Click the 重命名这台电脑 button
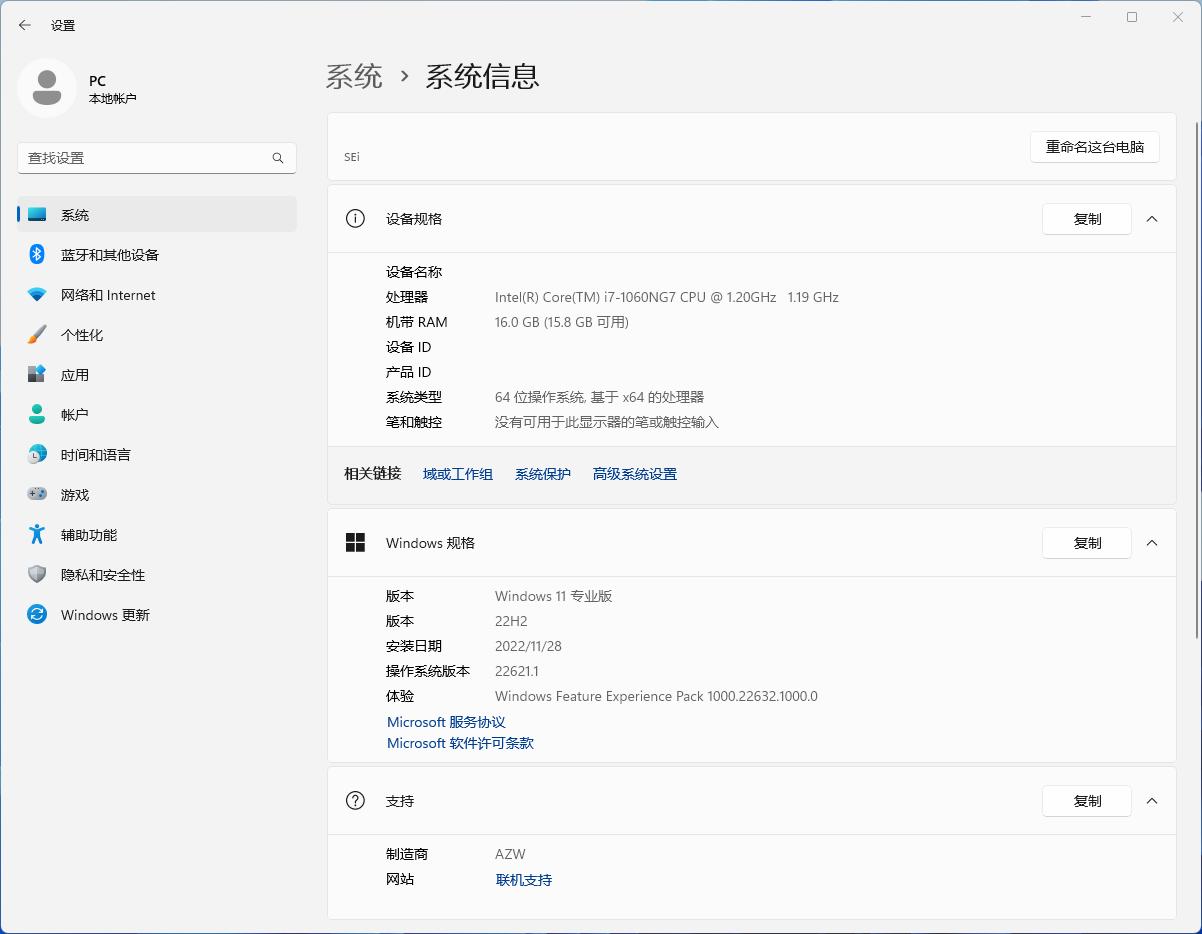 1094,147
